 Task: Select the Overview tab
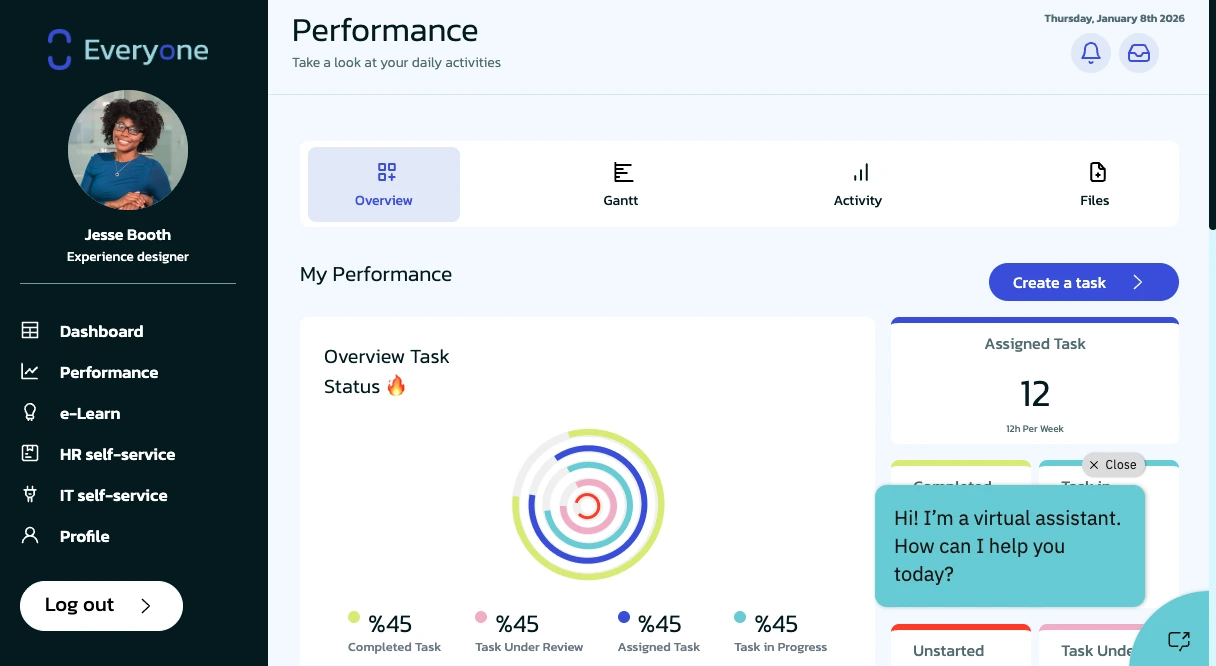pos(384,185)
